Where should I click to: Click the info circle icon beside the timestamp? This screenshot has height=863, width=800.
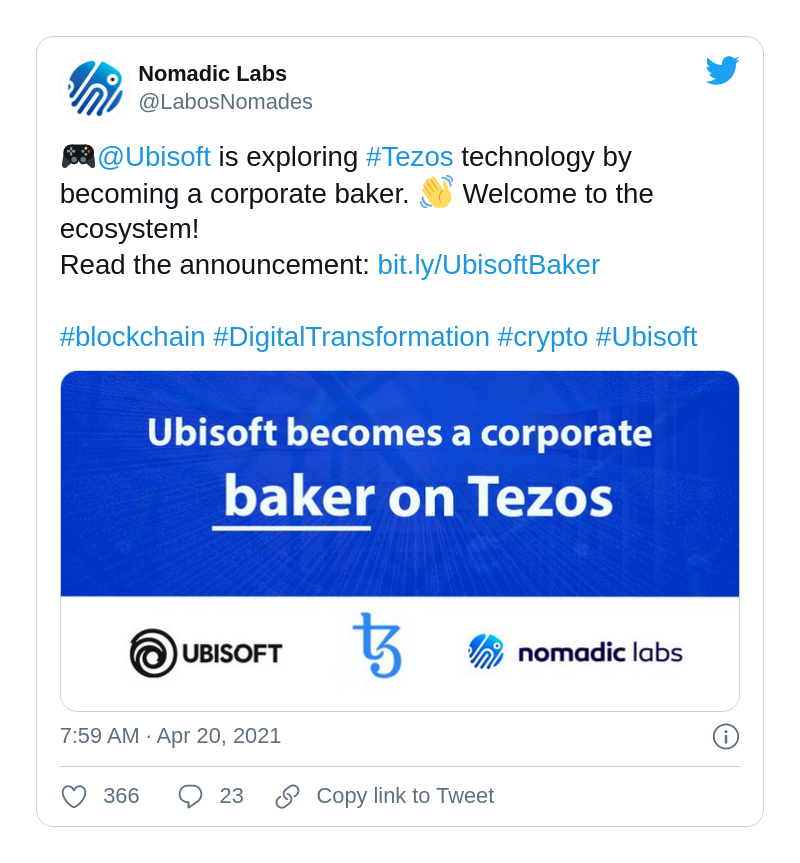(x=725, y=736)
